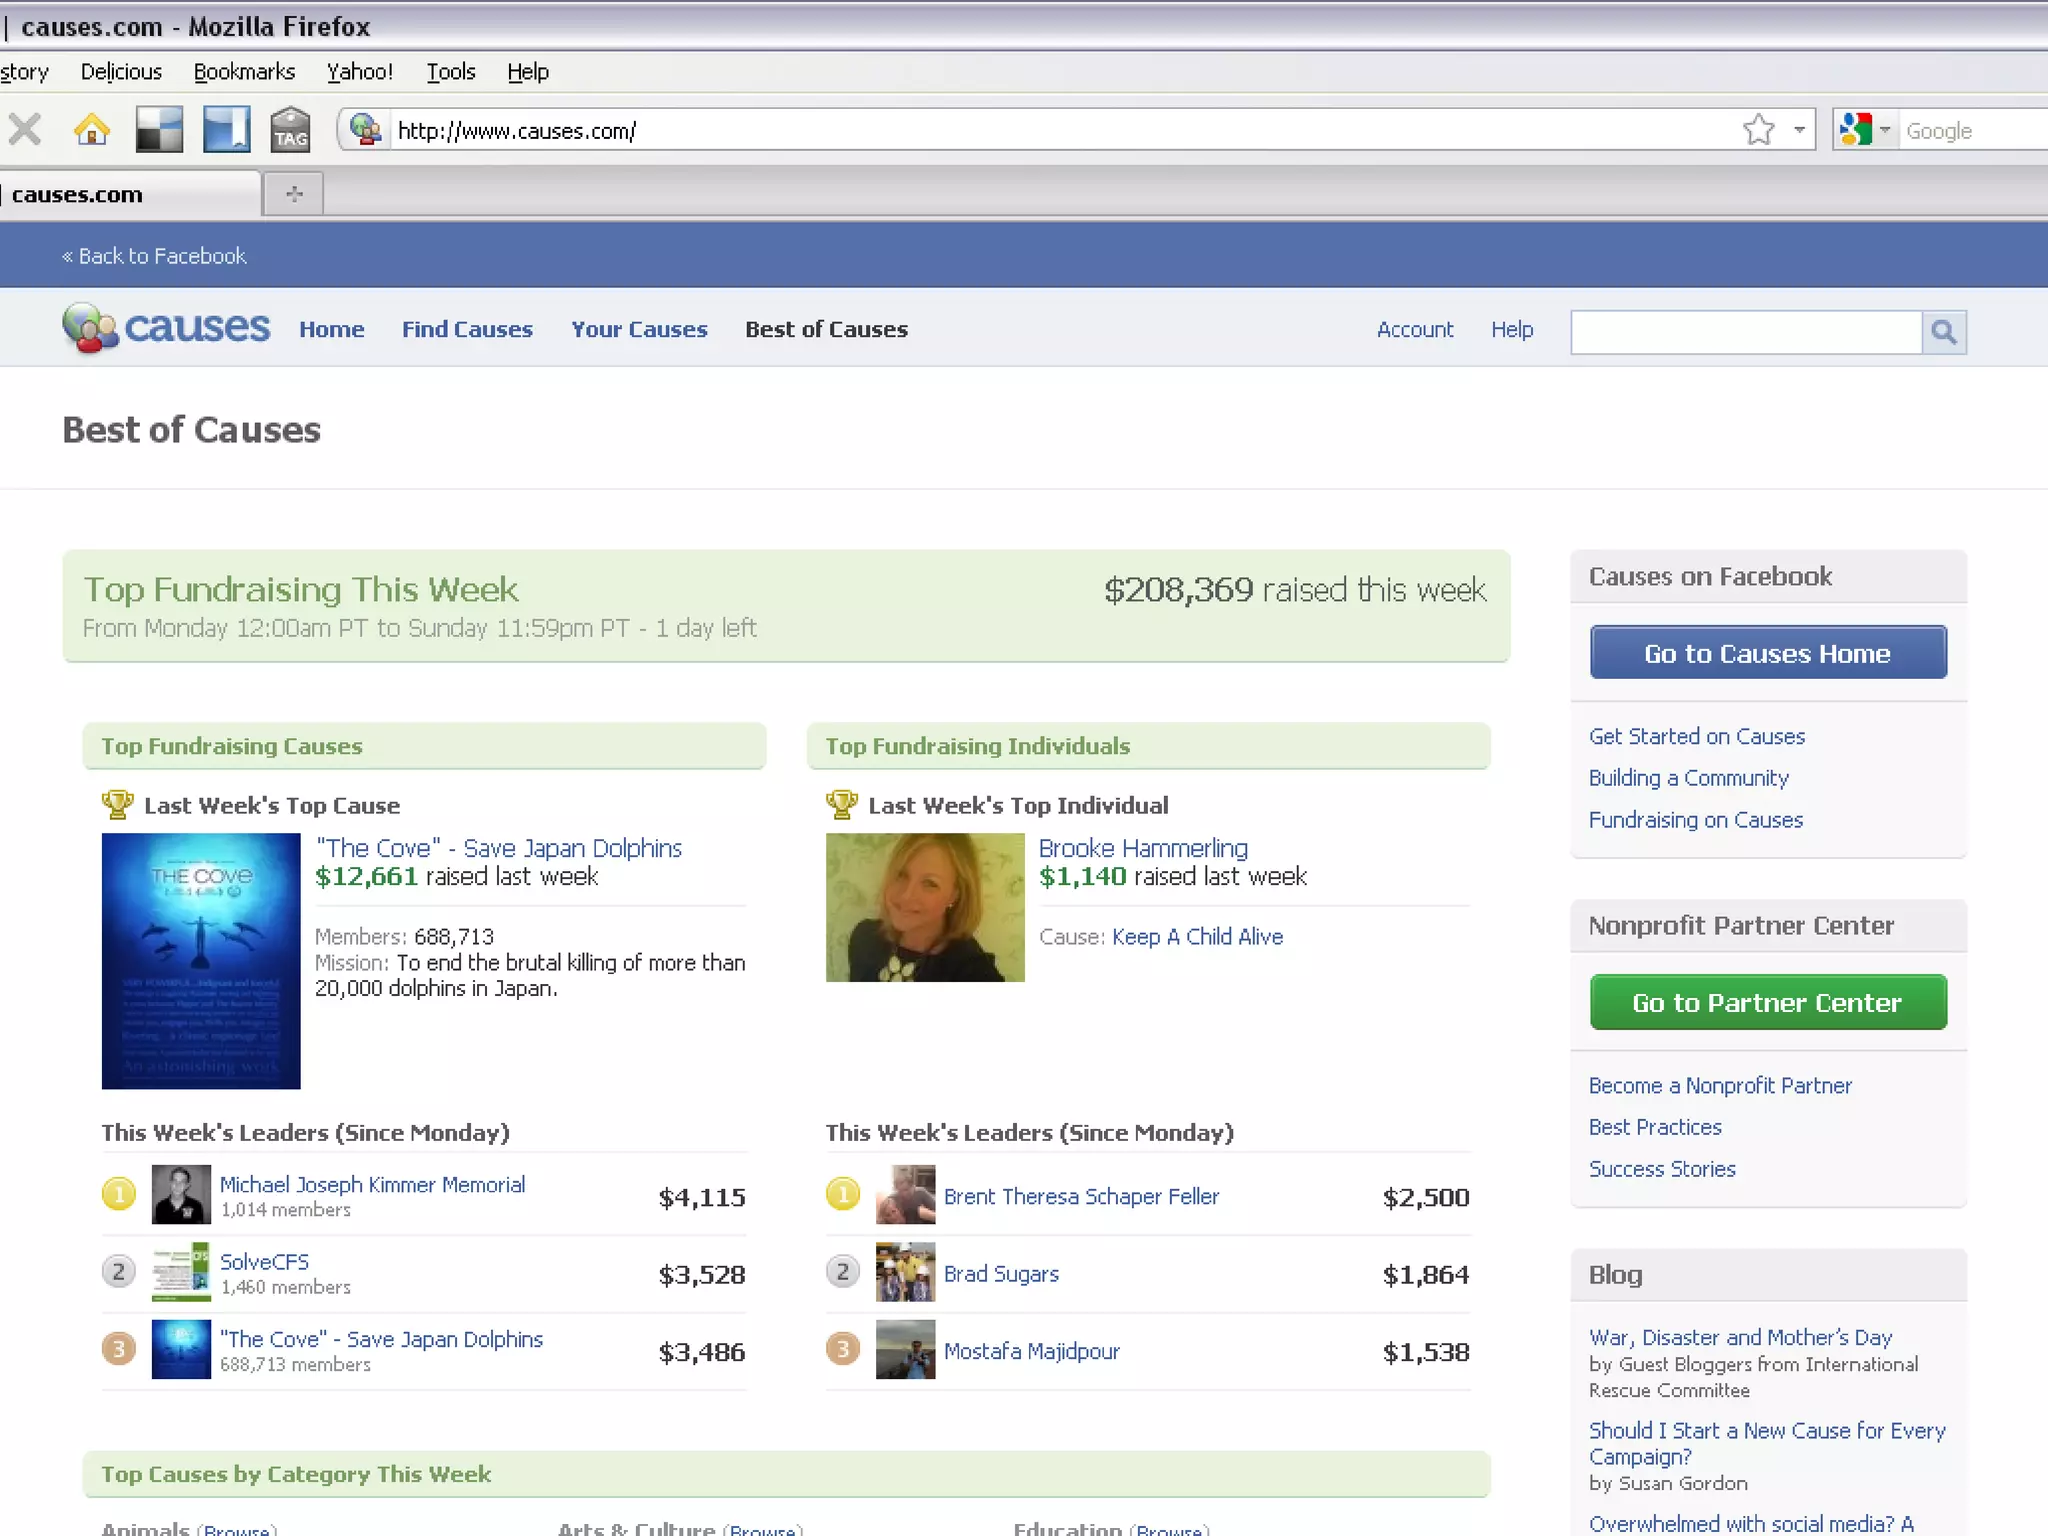The height and width of the screenshot is (1536, 2048).
Task: Click Go to Causes Home button
Action: point(1767,653)
